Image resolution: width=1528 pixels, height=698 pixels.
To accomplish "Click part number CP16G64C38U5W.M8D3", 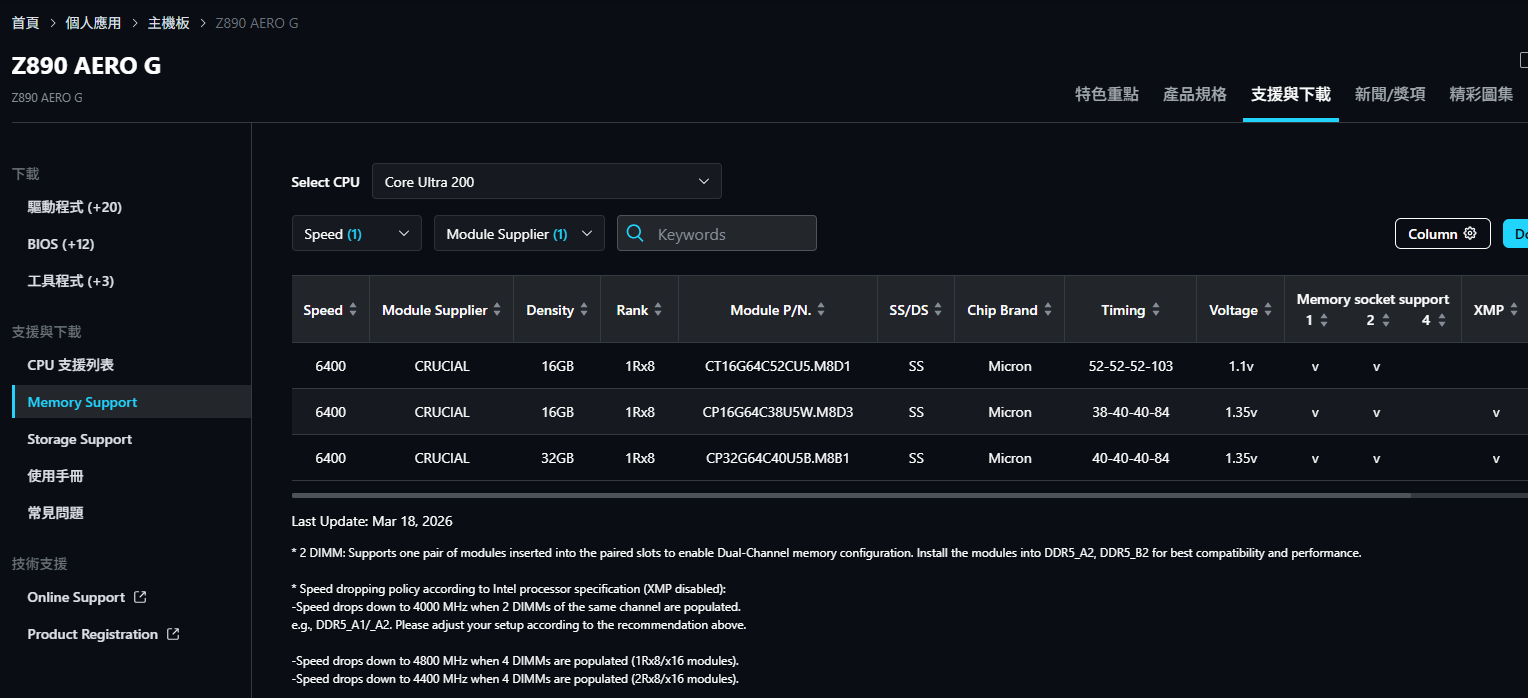I will (x=778, y=412).
